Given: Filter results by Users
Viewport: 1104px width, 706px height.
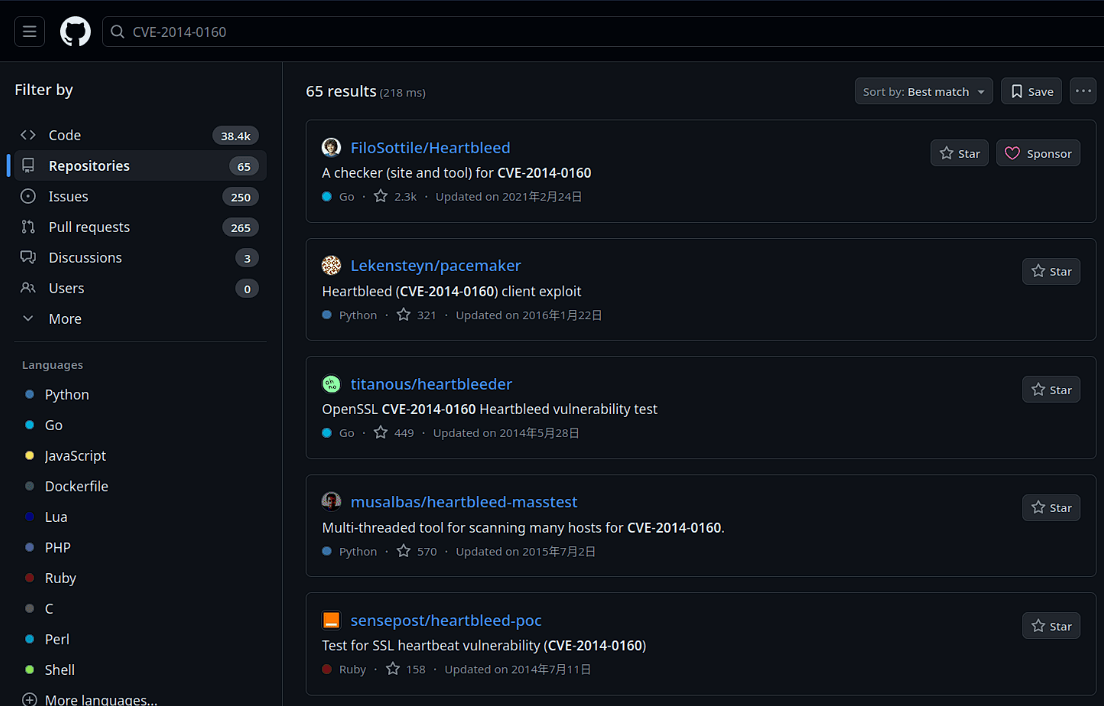Looking at the screenshot, I should (x=140, y=289).
